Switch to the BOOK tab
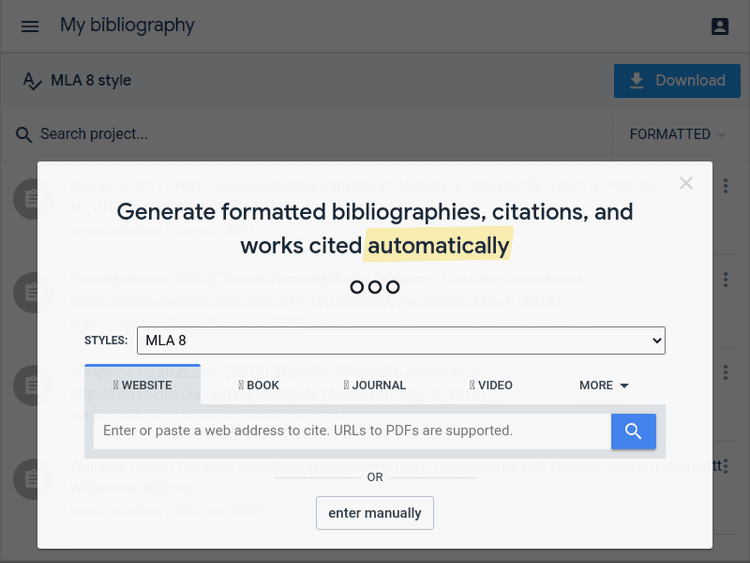This screenshot has width=750, height=563. tap(259, 385)
